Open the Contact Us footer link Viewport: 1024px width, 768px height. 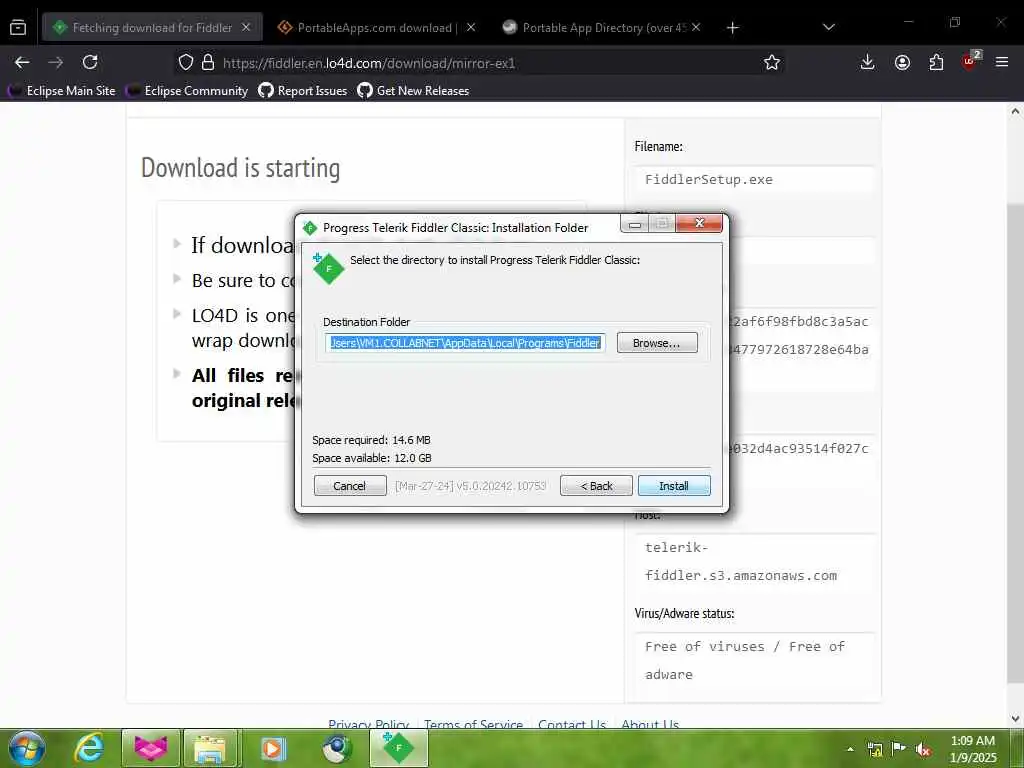572,724
